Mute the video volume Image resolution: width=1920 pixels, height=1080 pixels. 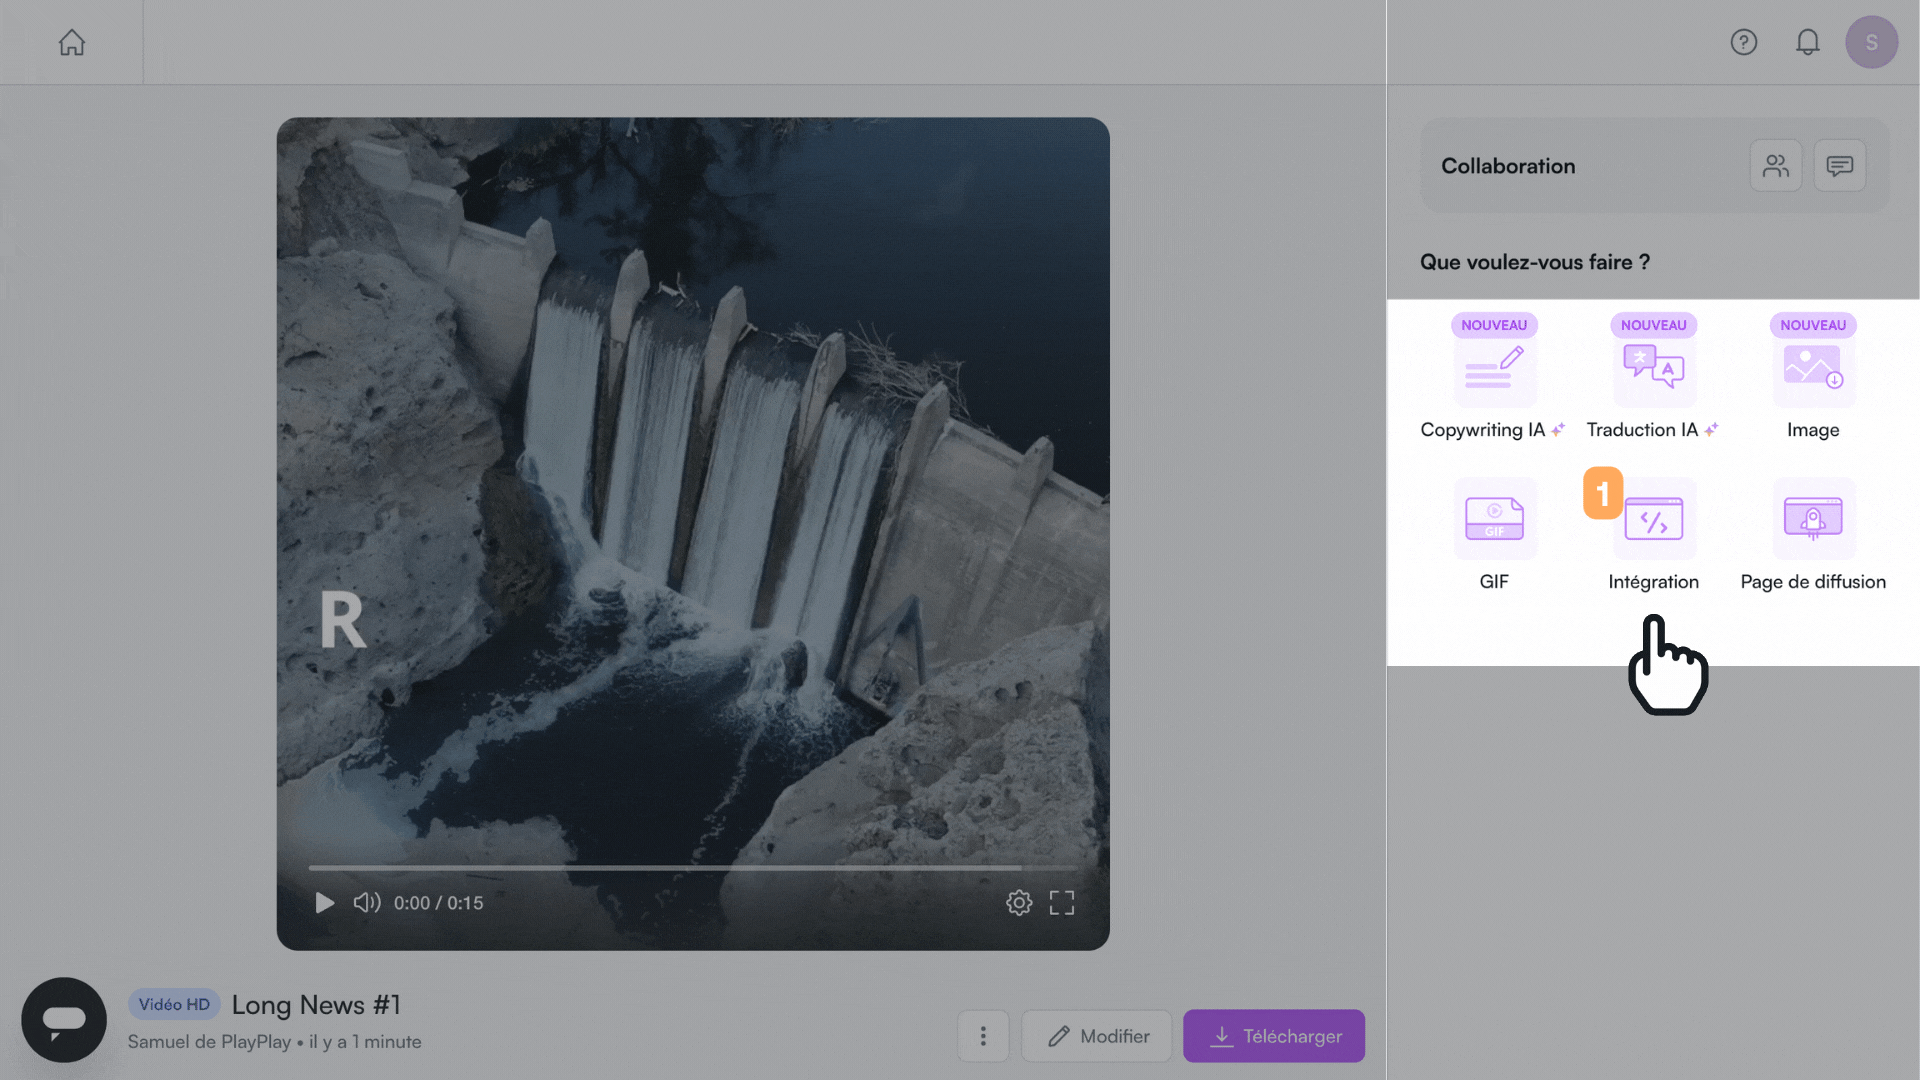coord(367,903)
